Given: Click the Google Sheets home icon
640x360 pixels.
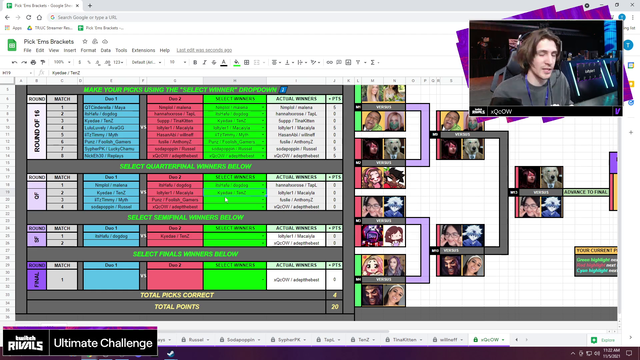Looking at the screenshot, I should (12, 45).
